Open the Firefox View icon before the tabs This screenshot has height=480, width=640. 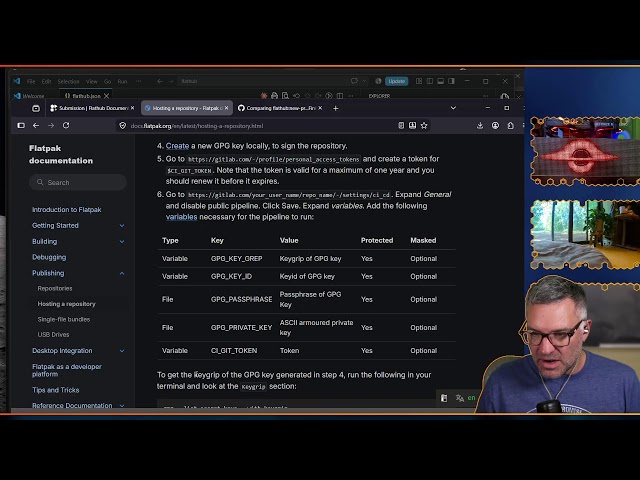(x=36, y=108)
